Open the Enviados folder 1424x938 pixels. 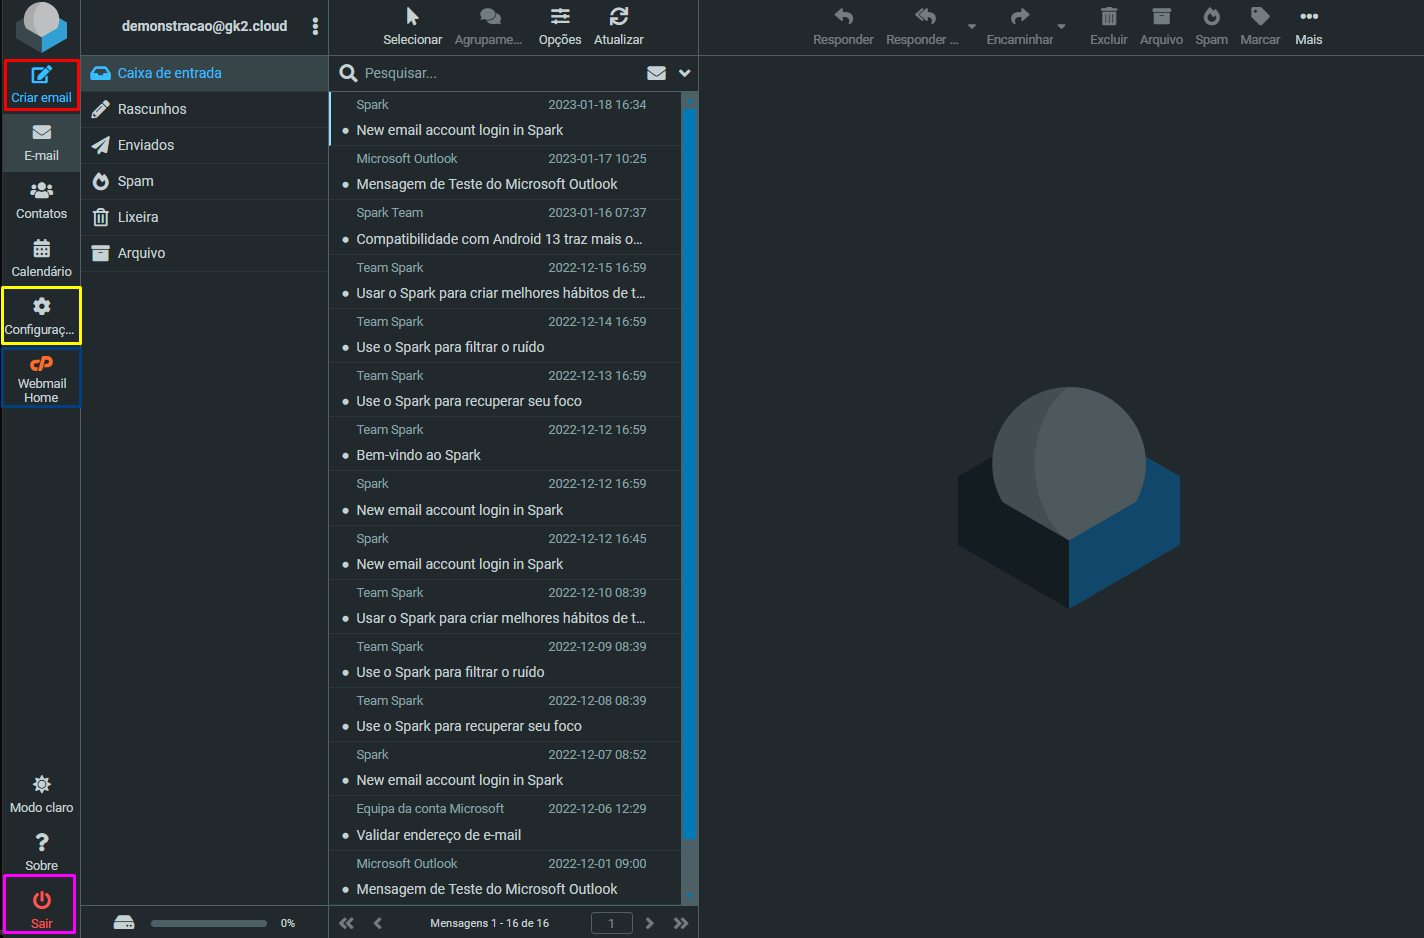coord(205,145)
